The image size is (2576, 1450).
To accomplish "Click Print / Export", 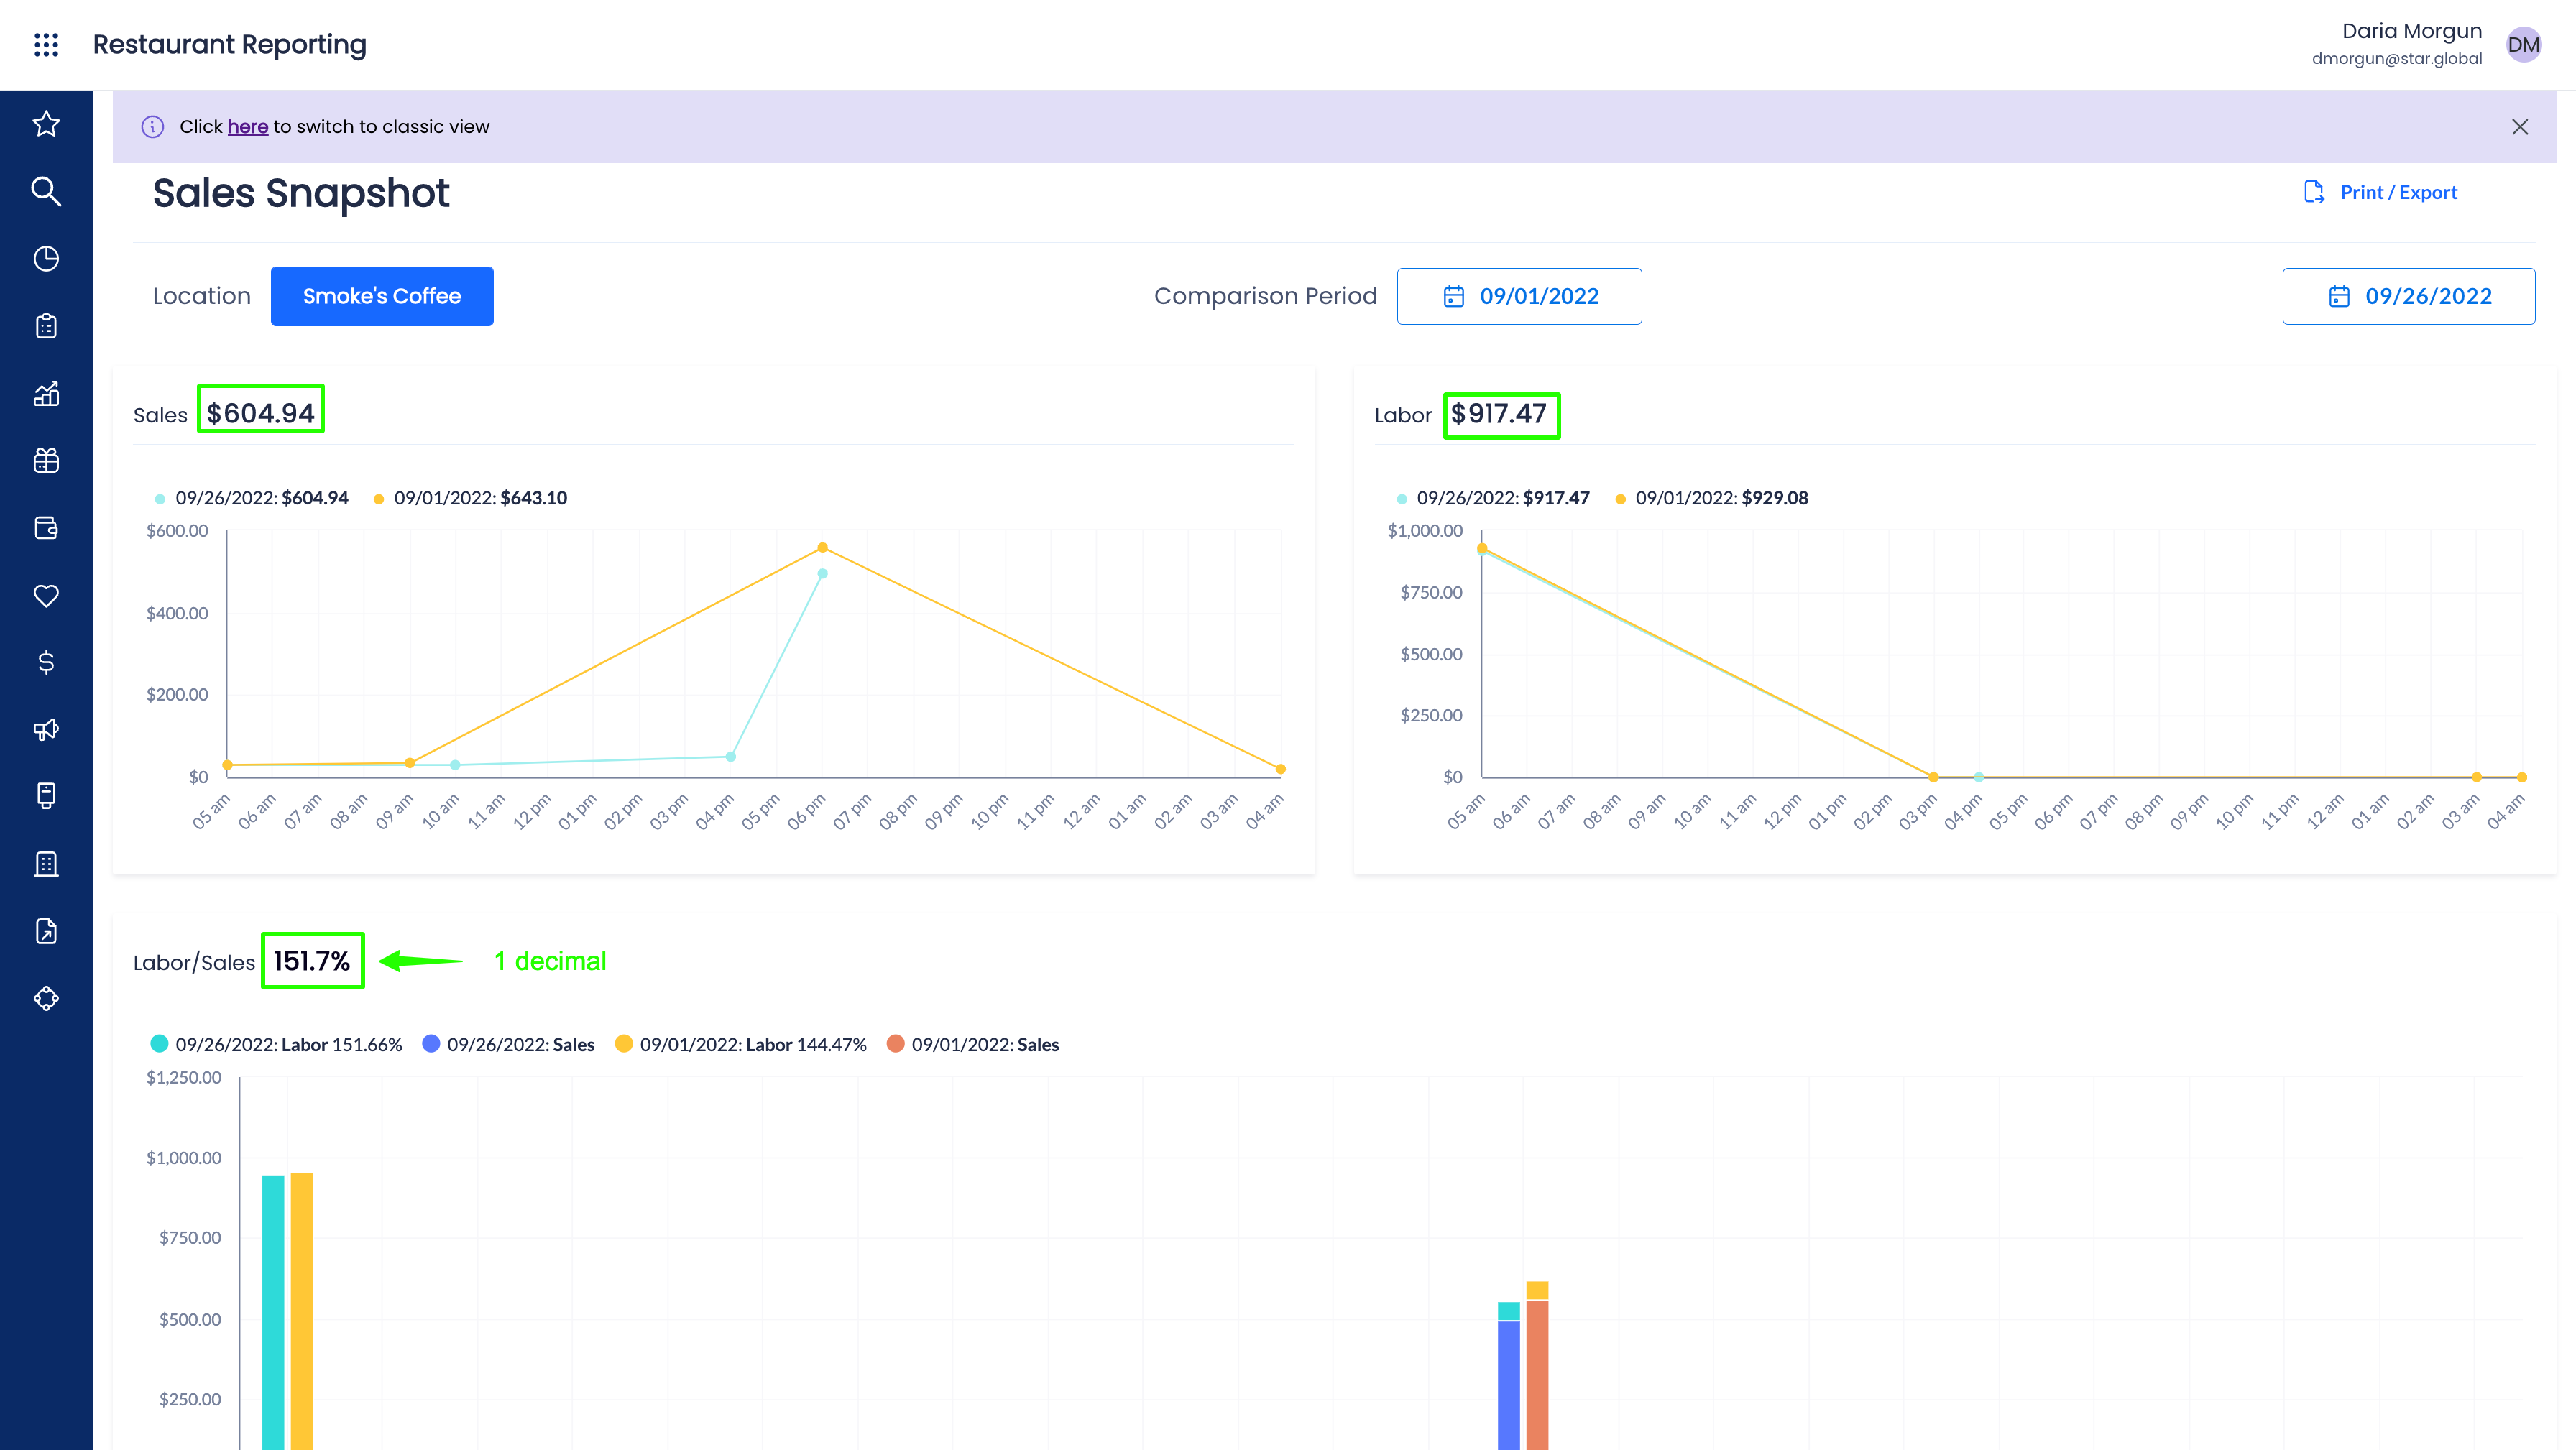I will coord(2381,192).
